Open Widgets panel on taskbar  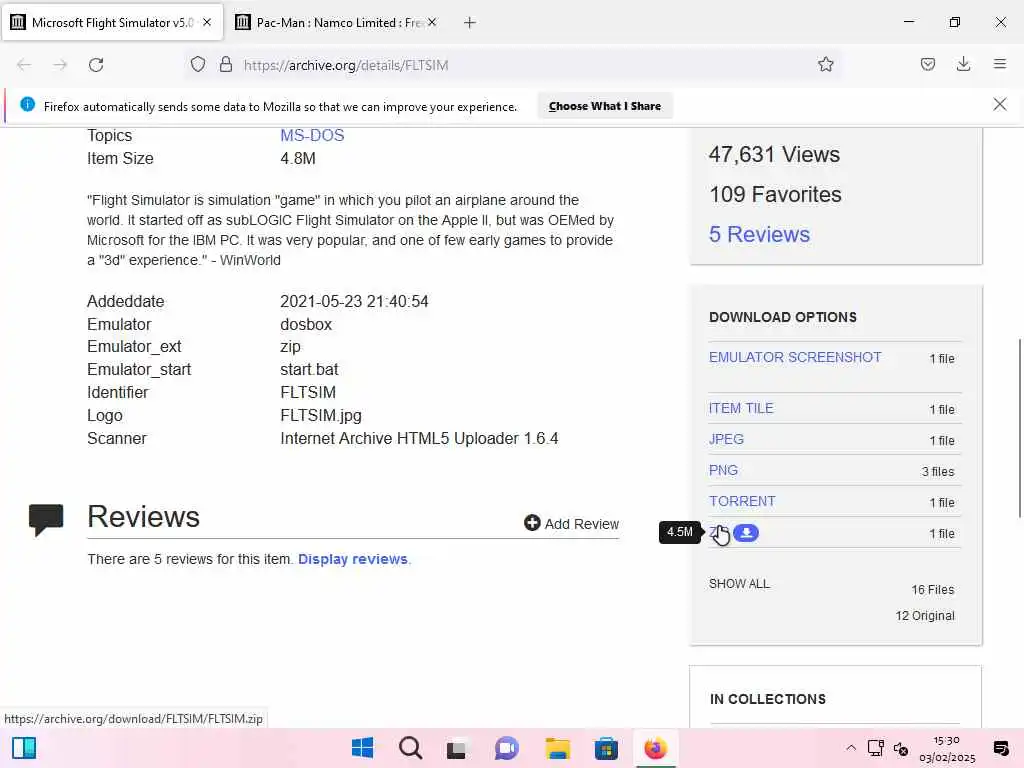pyautogui.click(x=24, y=748)
